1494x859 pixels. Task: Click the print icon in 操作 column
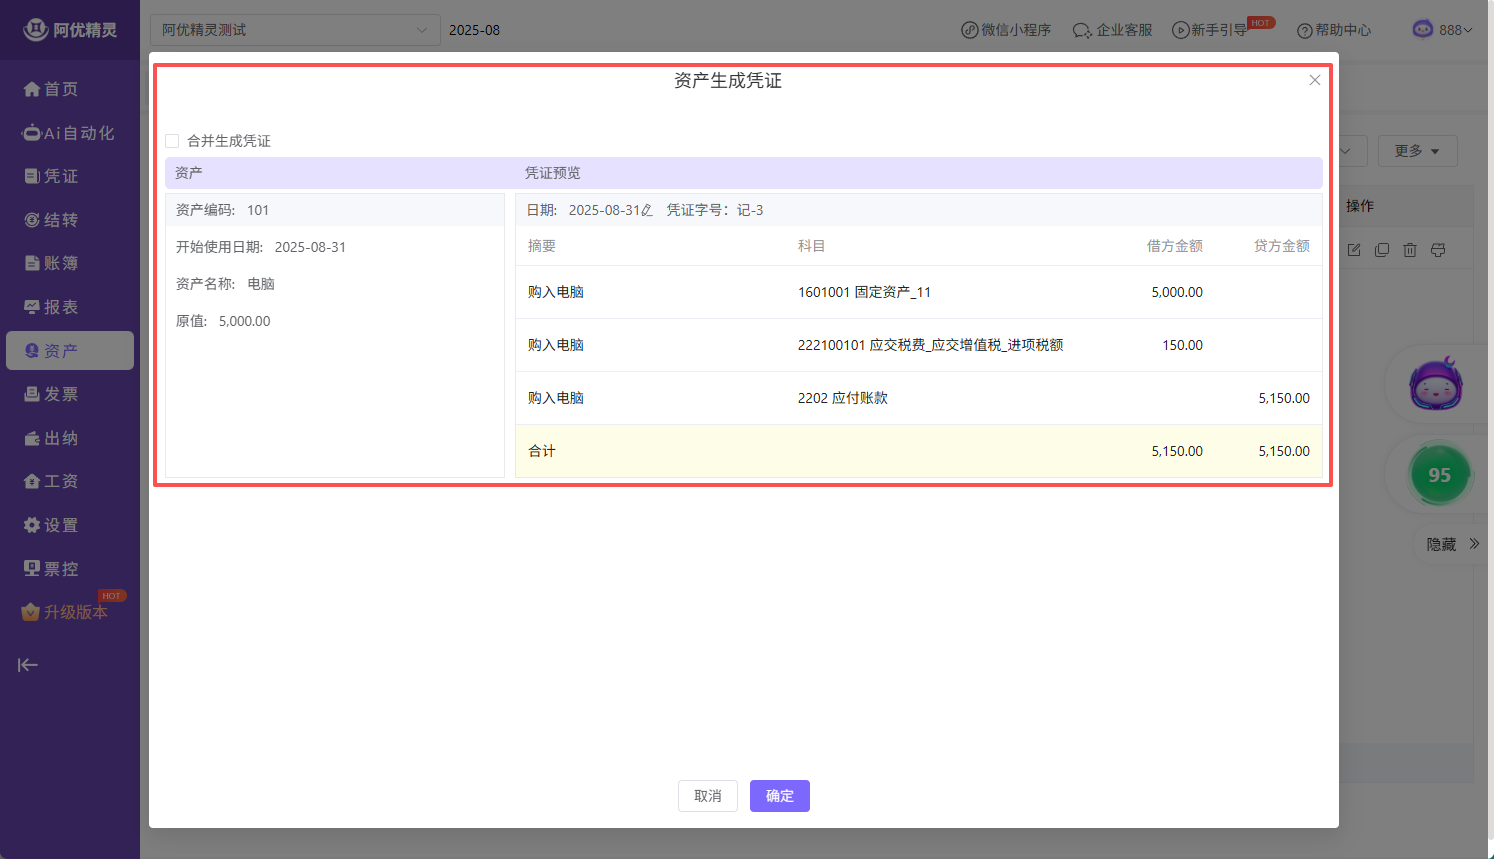(1438, 250)
